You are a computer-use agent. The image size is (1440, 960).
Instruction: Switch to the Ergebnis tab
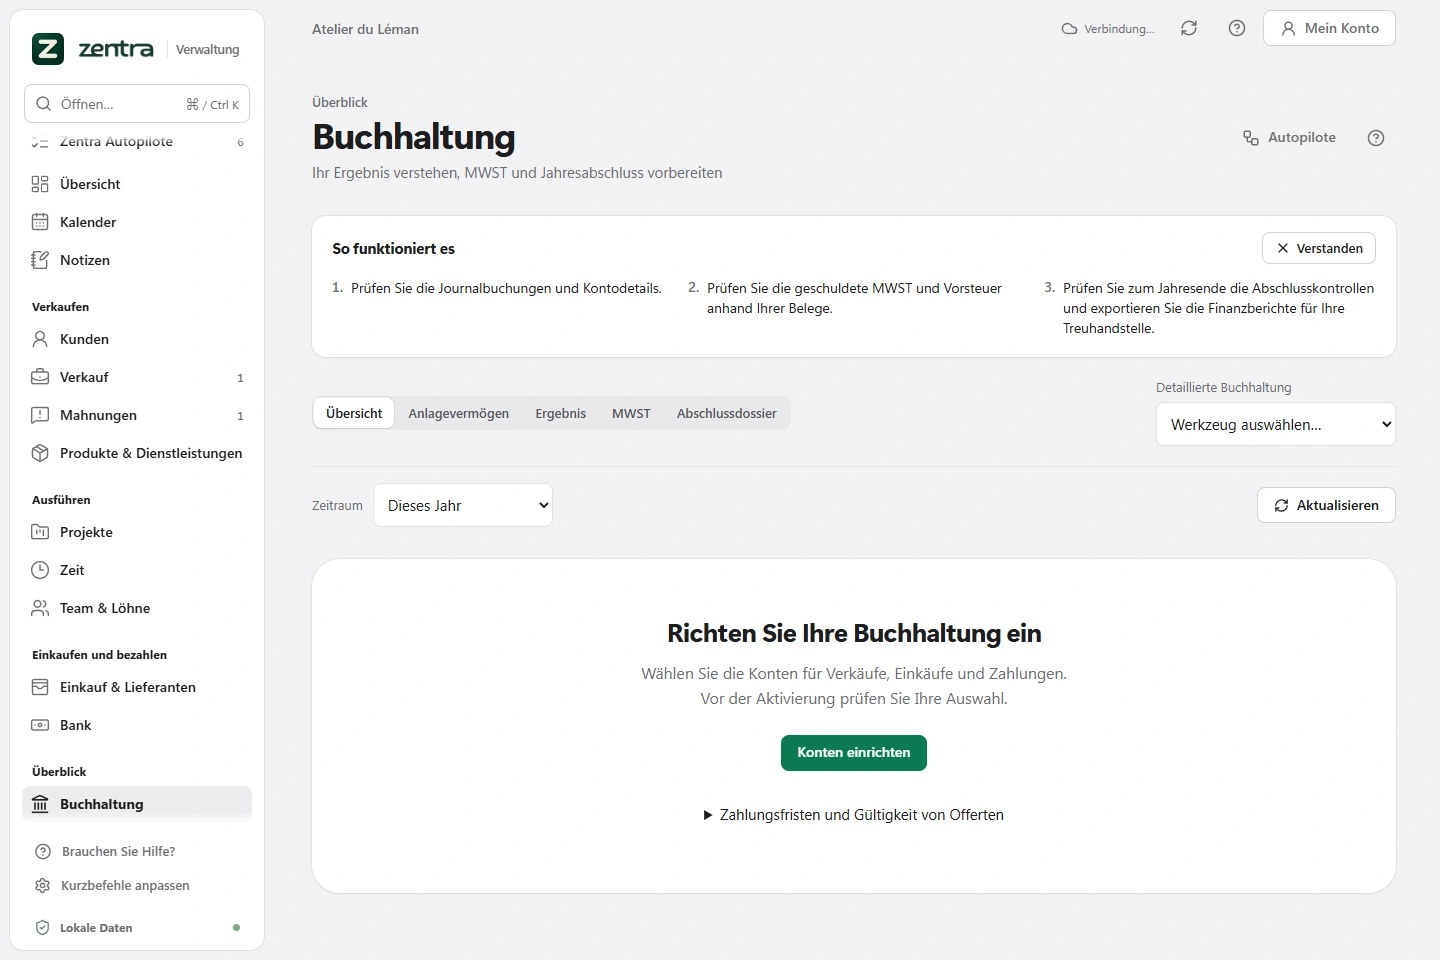point(561,413)
